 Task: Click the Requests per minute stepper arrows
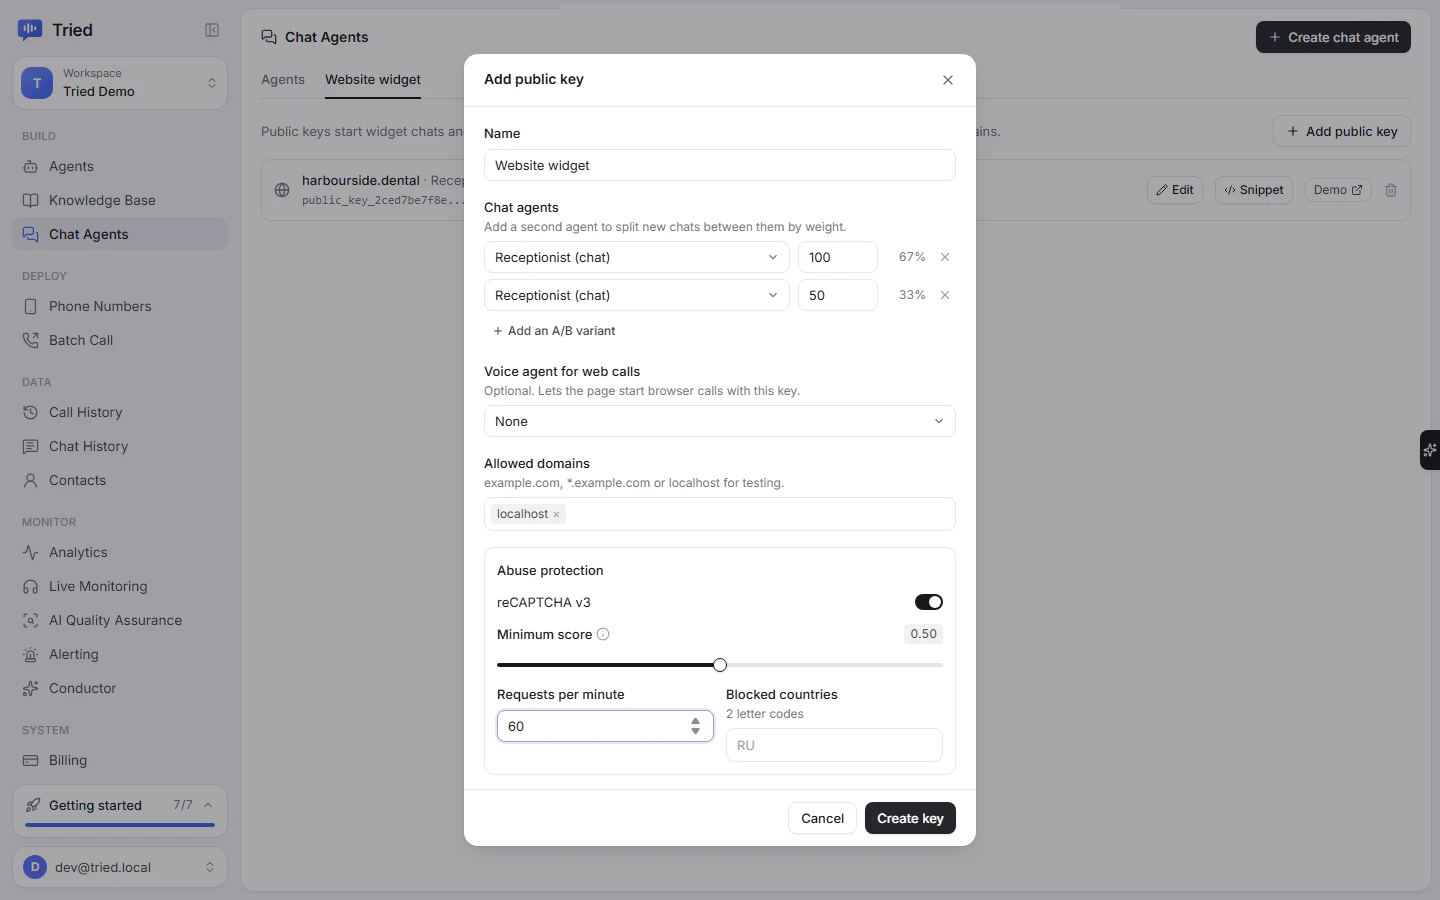pyautogui.click(x=695, y=726)
